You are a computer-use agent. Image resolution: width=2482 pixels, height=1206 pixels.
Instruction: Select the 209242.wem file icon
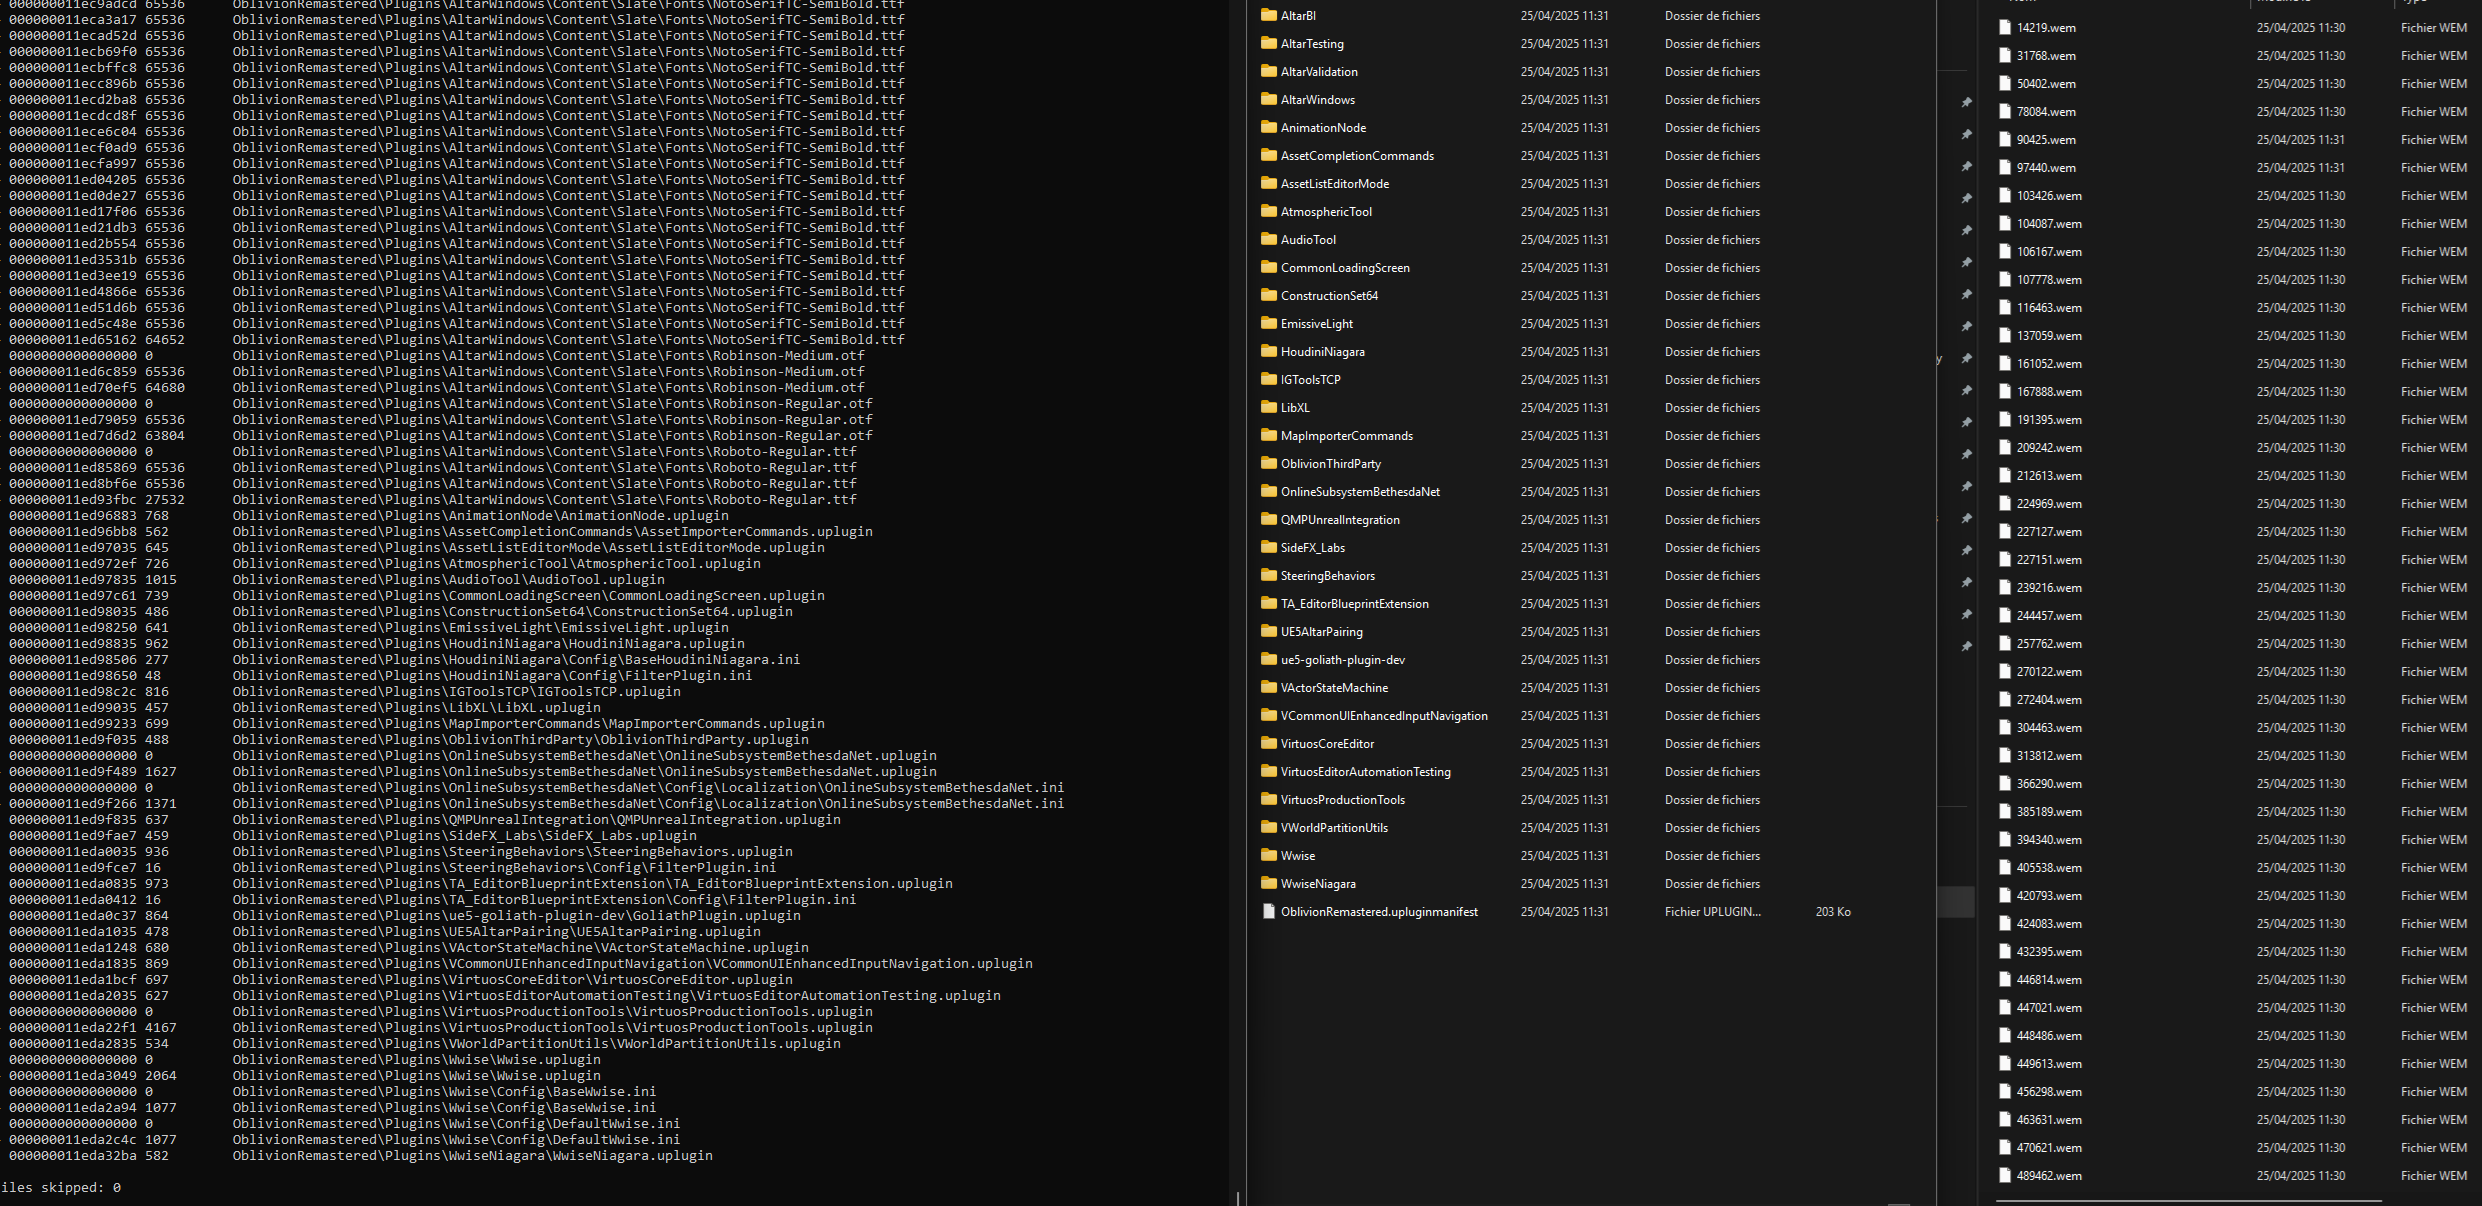click(2004, 448)
